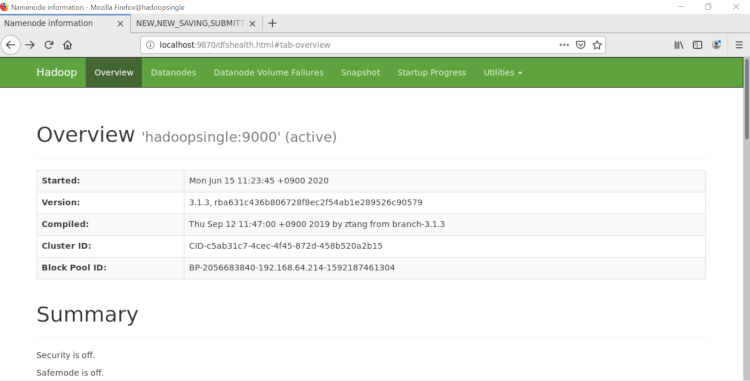The height and width of the screenshot is (381, 750).
Task: Open a new tab with plus button
Action: [x=272, y=23]
